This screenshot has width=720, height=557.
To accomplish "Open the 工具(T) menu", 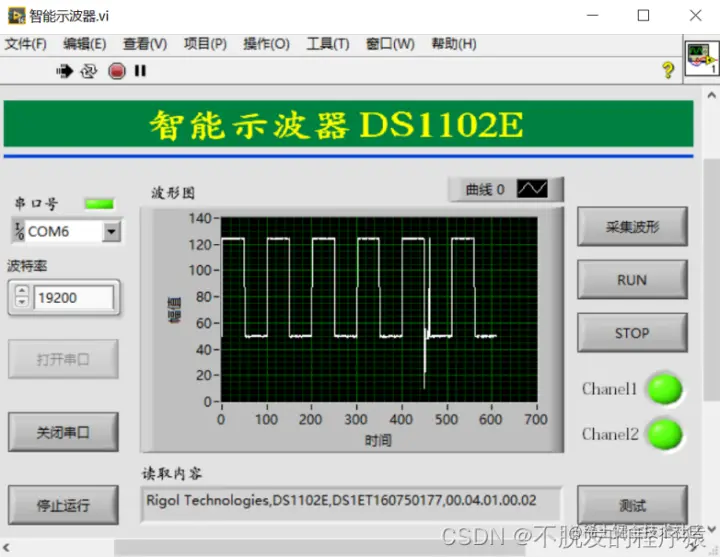I will [328, 44].
